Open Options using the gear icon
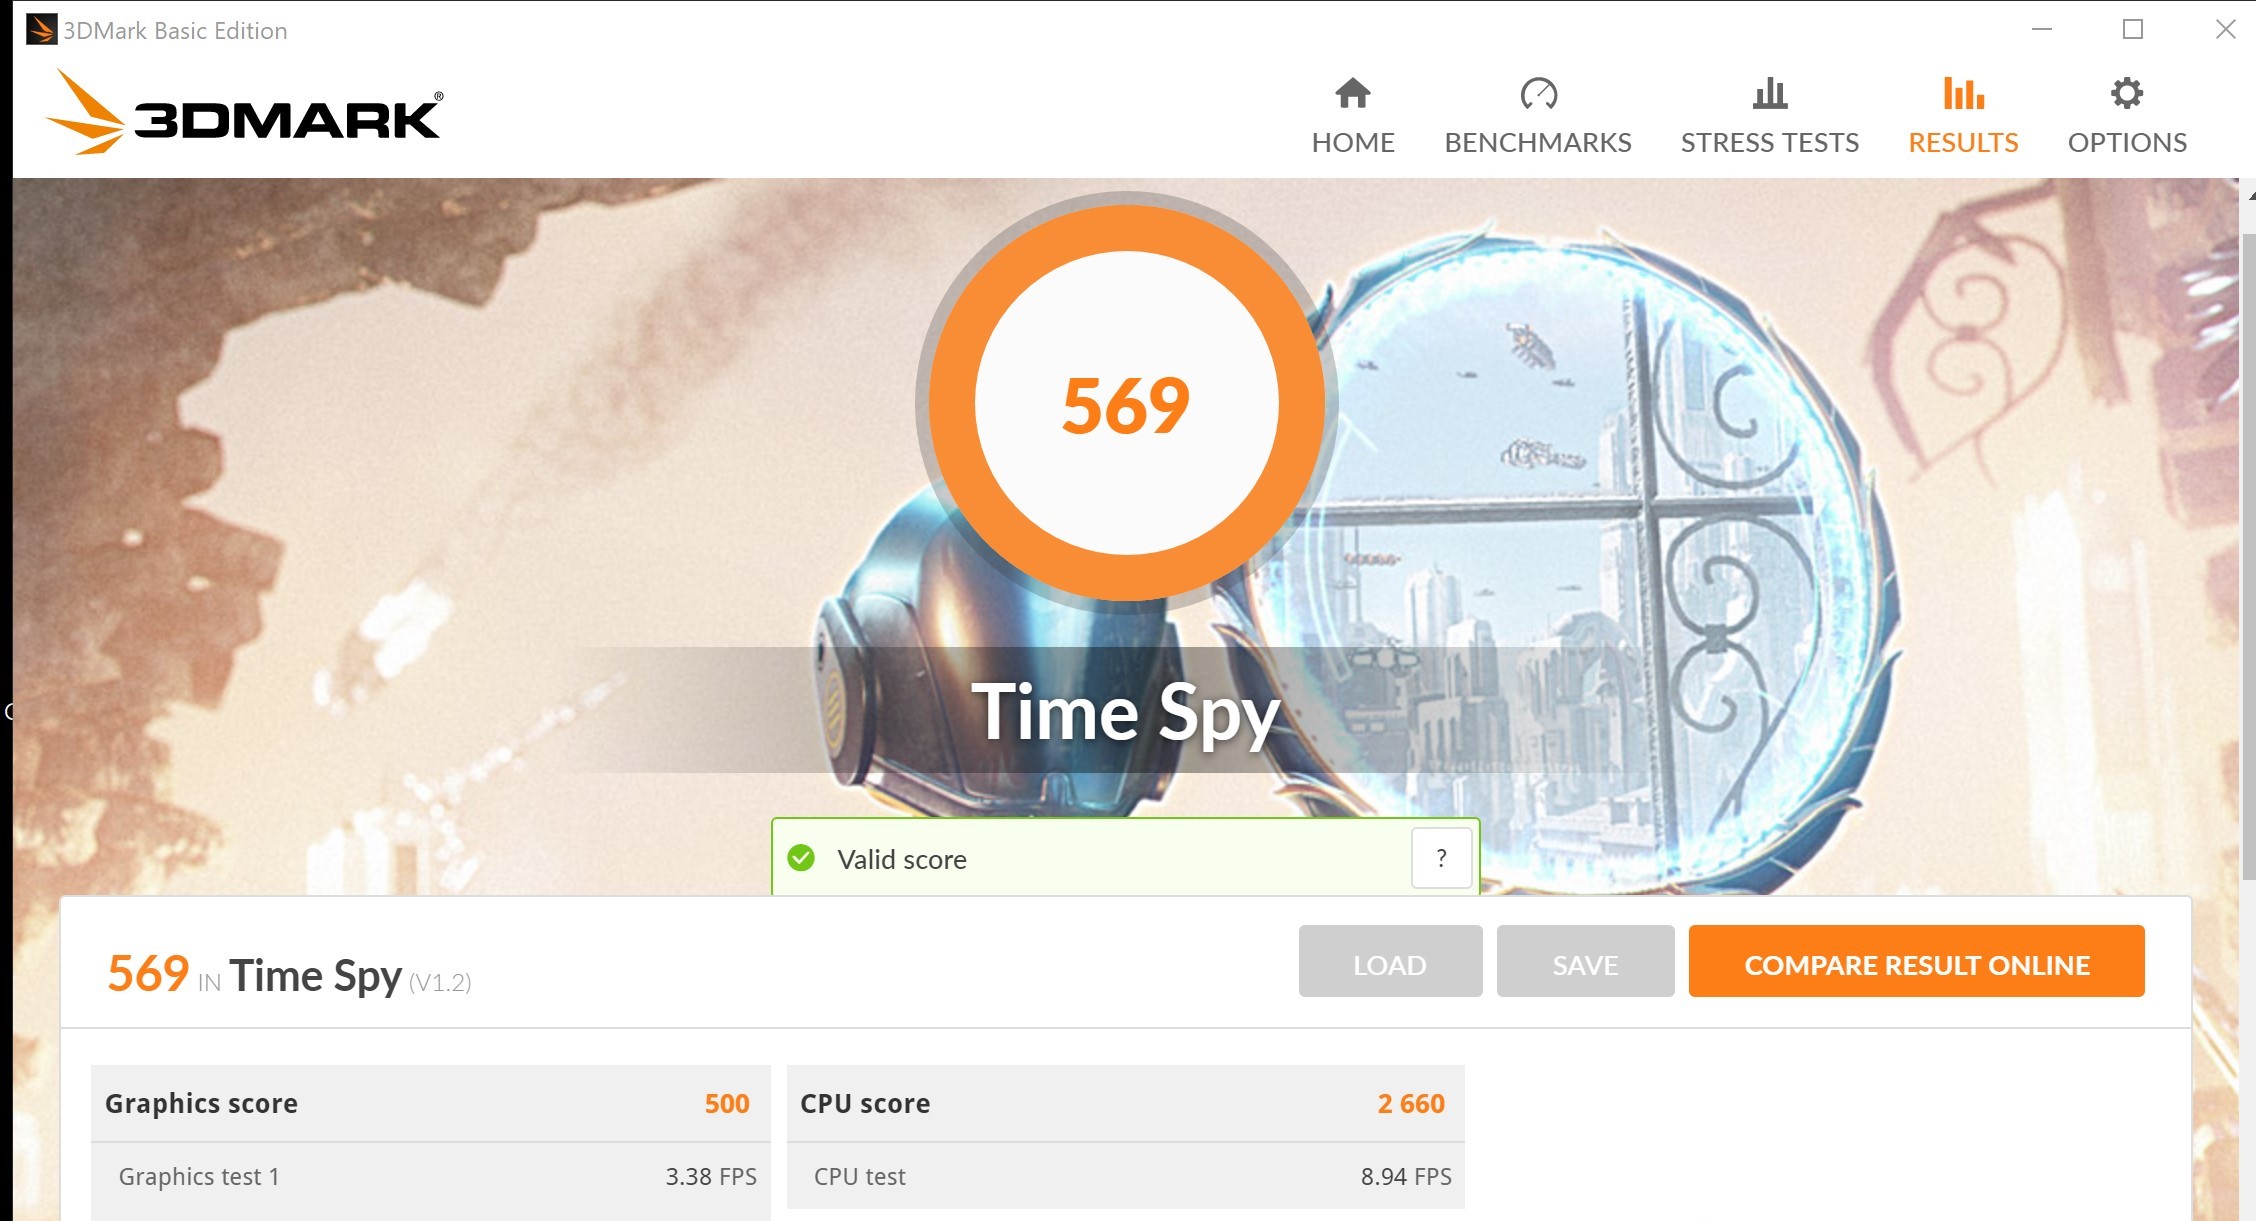The width and height of the screenshot is (2256, 1221). pyautogui.click(x=2127, y=93)
